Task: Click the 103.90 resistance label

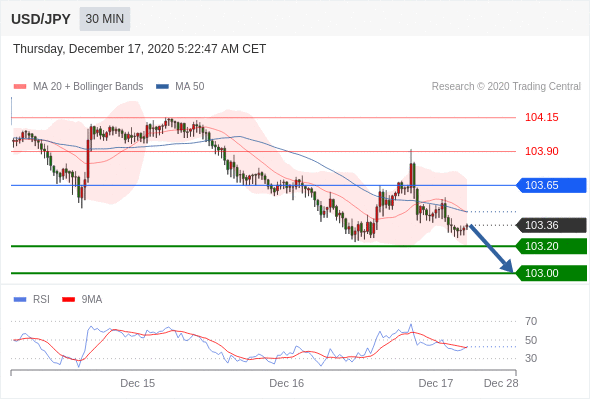Action: click(541, 151)
